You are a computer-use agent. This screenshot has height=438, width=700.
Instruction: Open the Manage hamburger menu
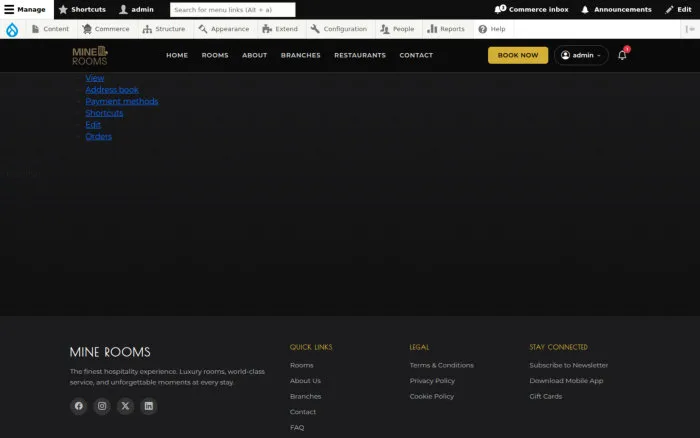(x=25, y=9)
